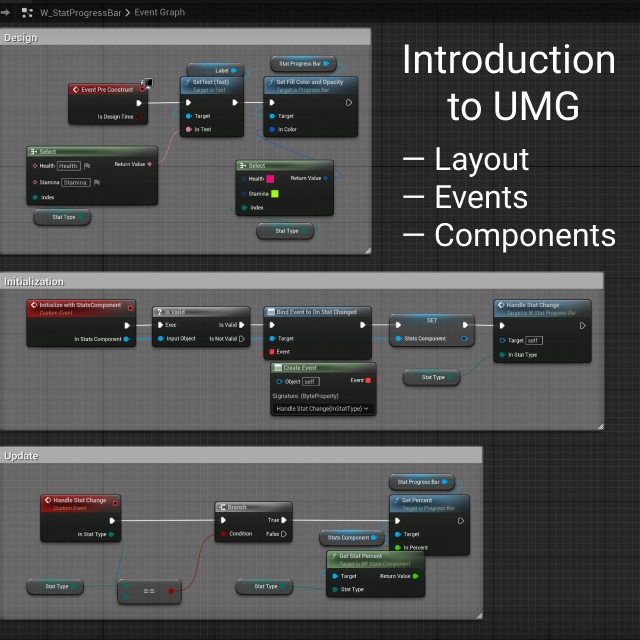640x640 pixels.
Task: Select Stat Progress Bar variable in Update section
Action: [x=422, y=482]
